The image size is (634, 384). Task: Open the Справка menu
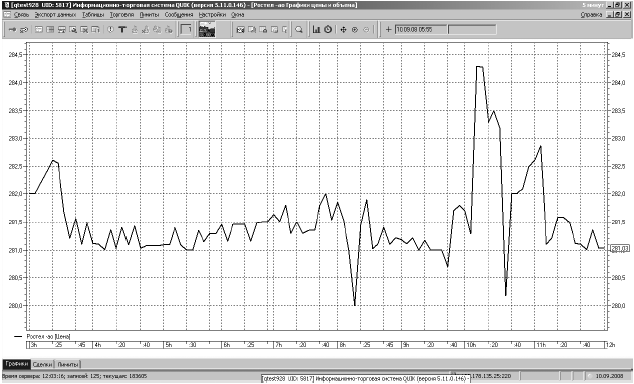point(591,15)
